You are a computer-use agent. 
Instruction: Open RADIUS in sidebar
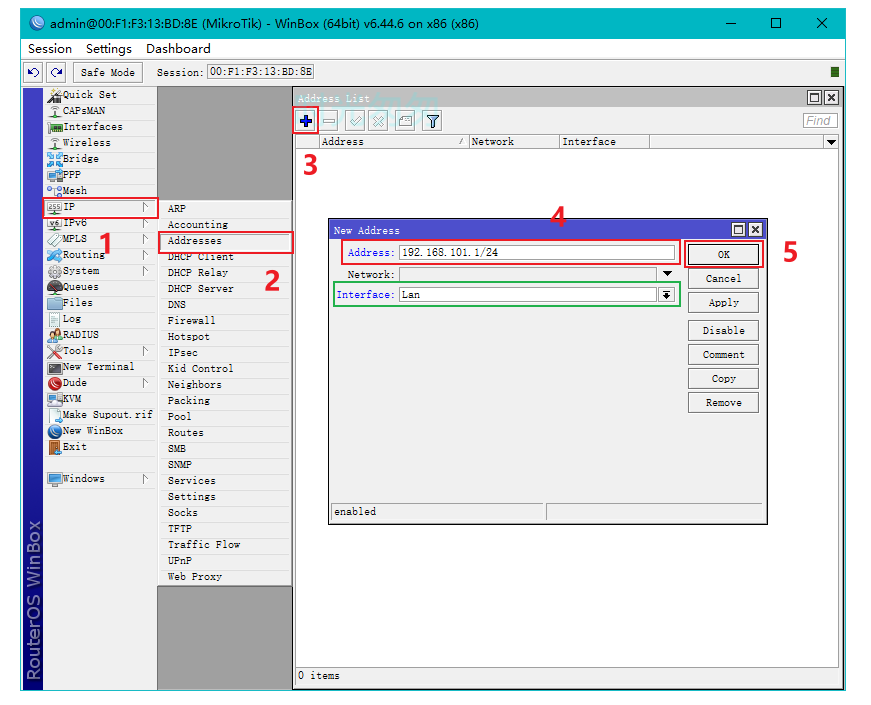point(100,336)
